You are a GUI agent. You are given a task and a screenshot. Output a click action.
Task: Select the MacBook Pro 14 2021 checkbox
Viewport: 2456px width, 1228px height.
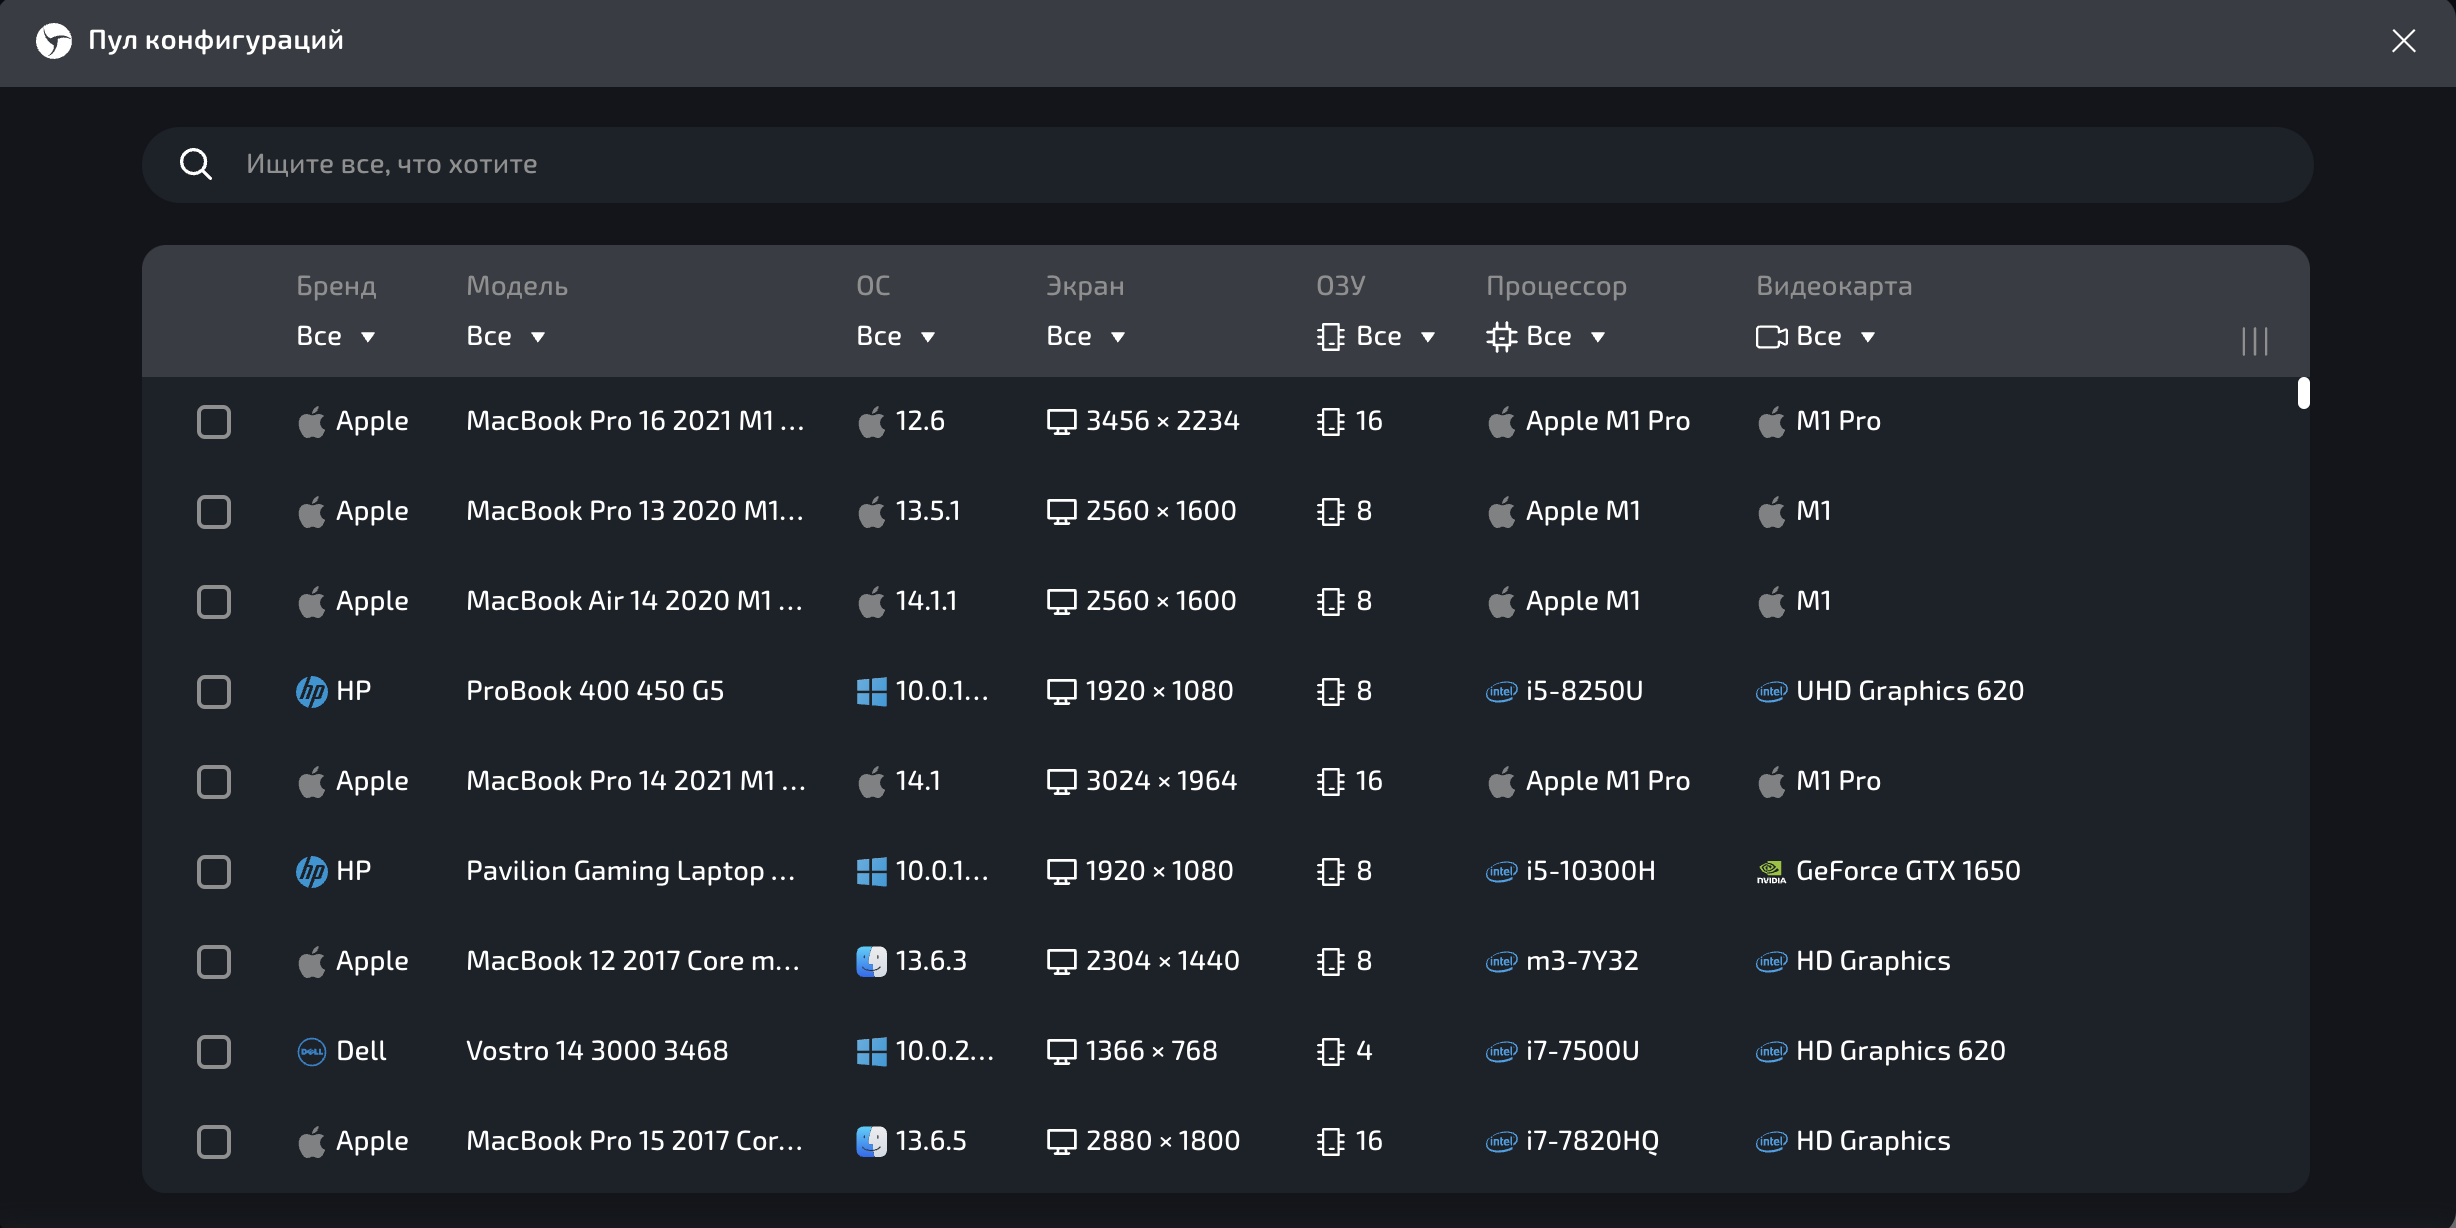click(214, 782)
